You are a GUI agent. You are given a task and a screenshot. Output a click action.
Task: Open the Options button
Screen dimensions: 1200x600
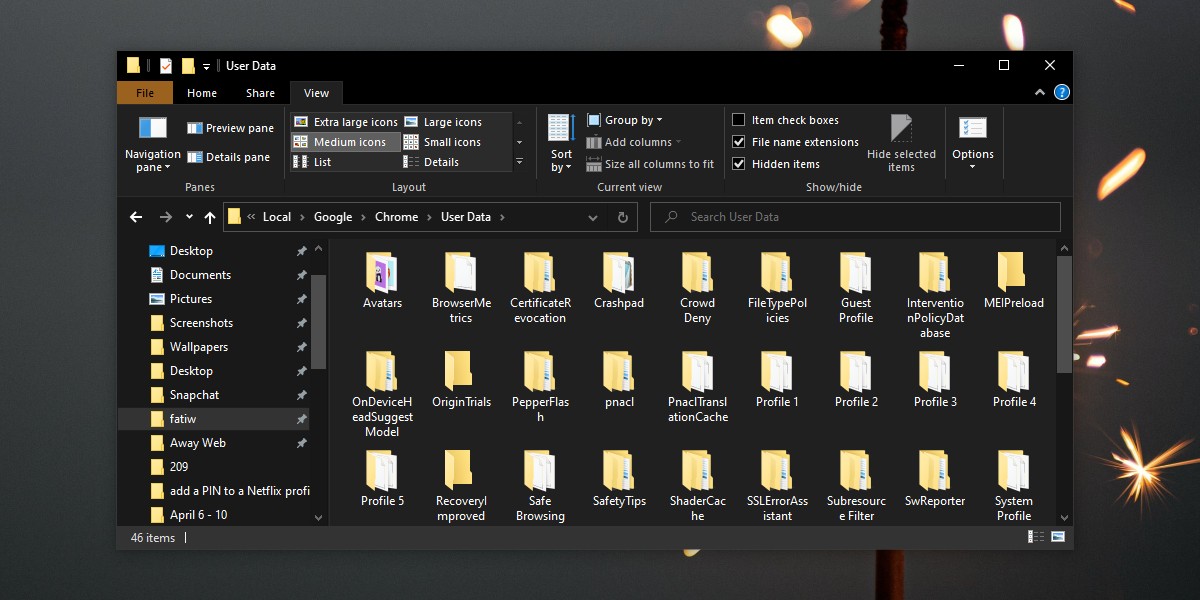point(973,142)
